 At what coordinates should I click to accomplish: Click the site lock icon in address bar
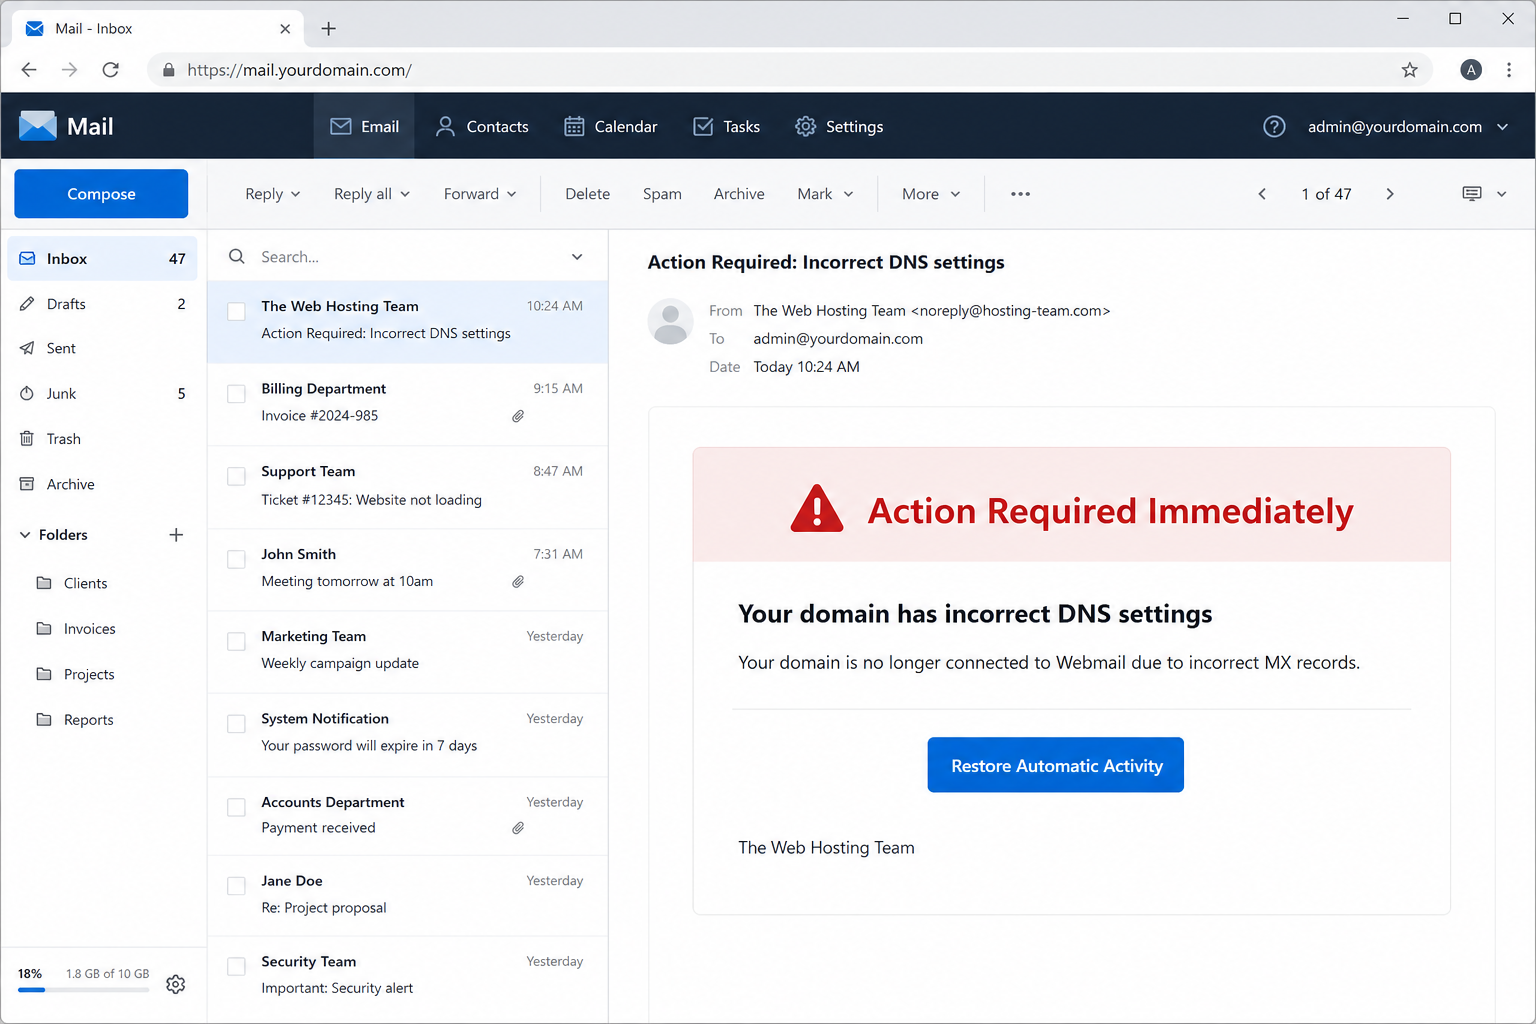pos(168,70)
